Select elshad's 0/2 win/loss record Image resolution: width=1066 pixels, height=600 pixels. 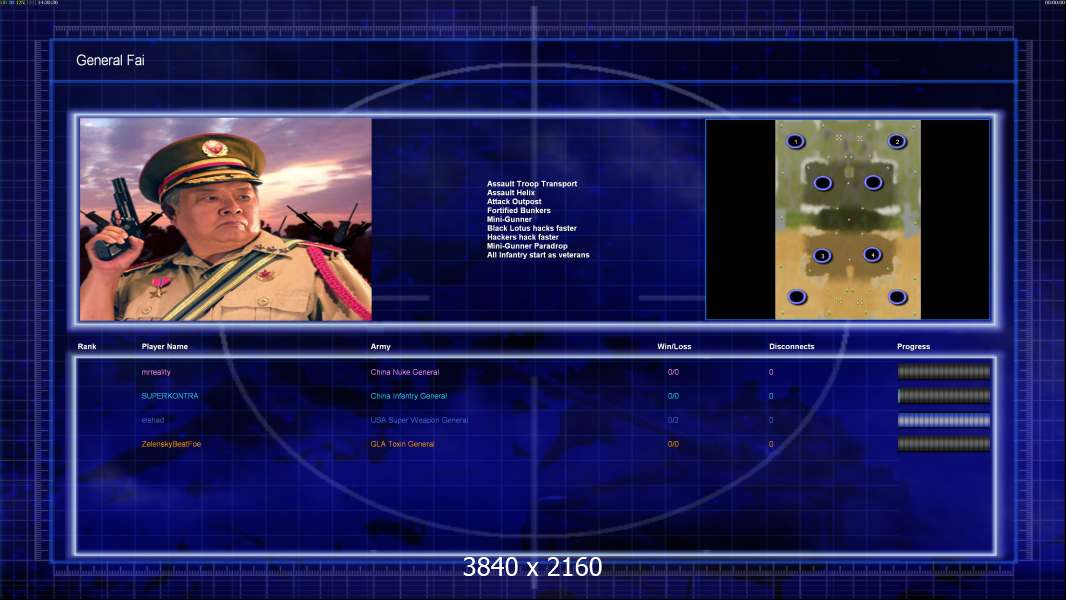pos(673,420)
